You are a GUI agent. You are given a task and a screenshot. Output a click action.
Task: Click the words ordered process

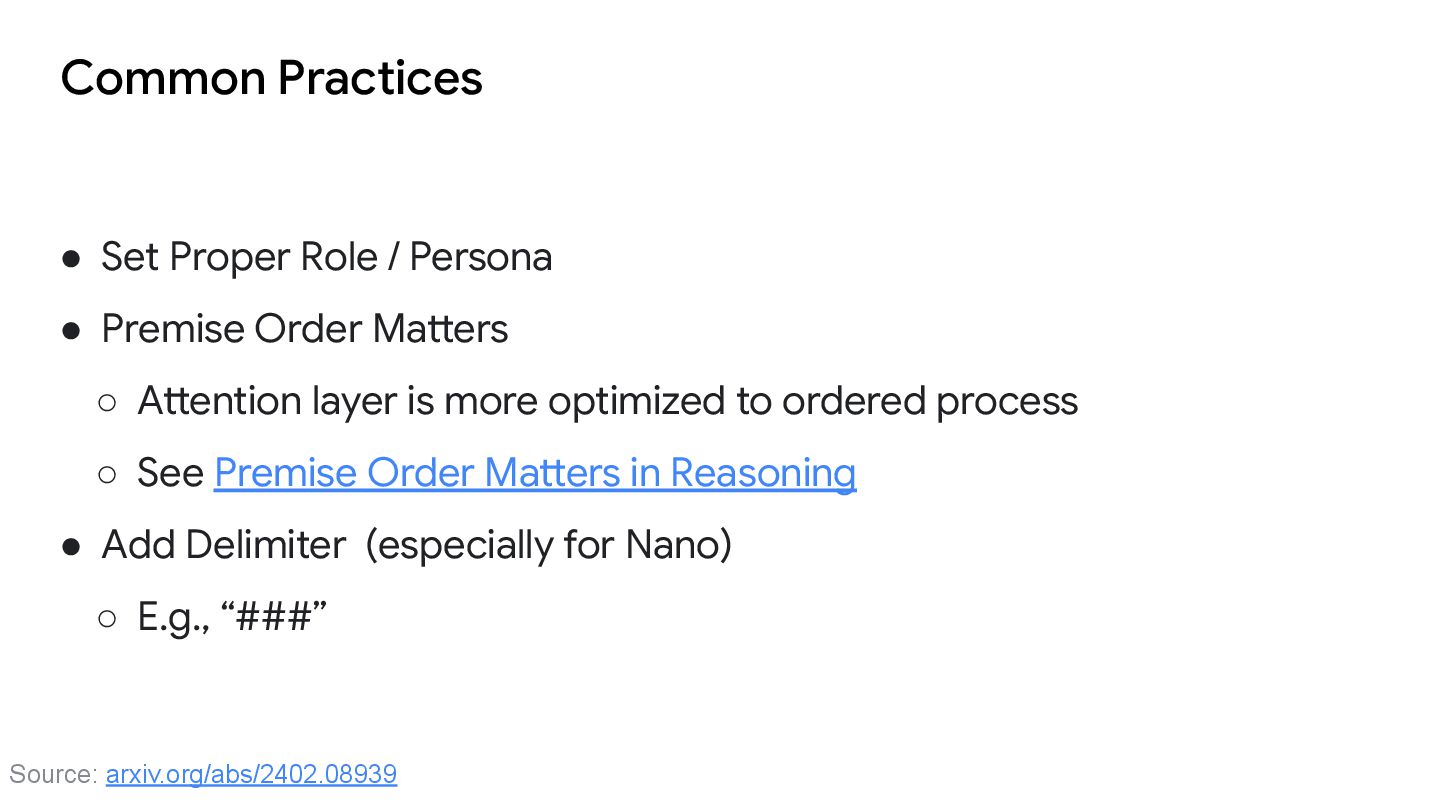point(930,401)
